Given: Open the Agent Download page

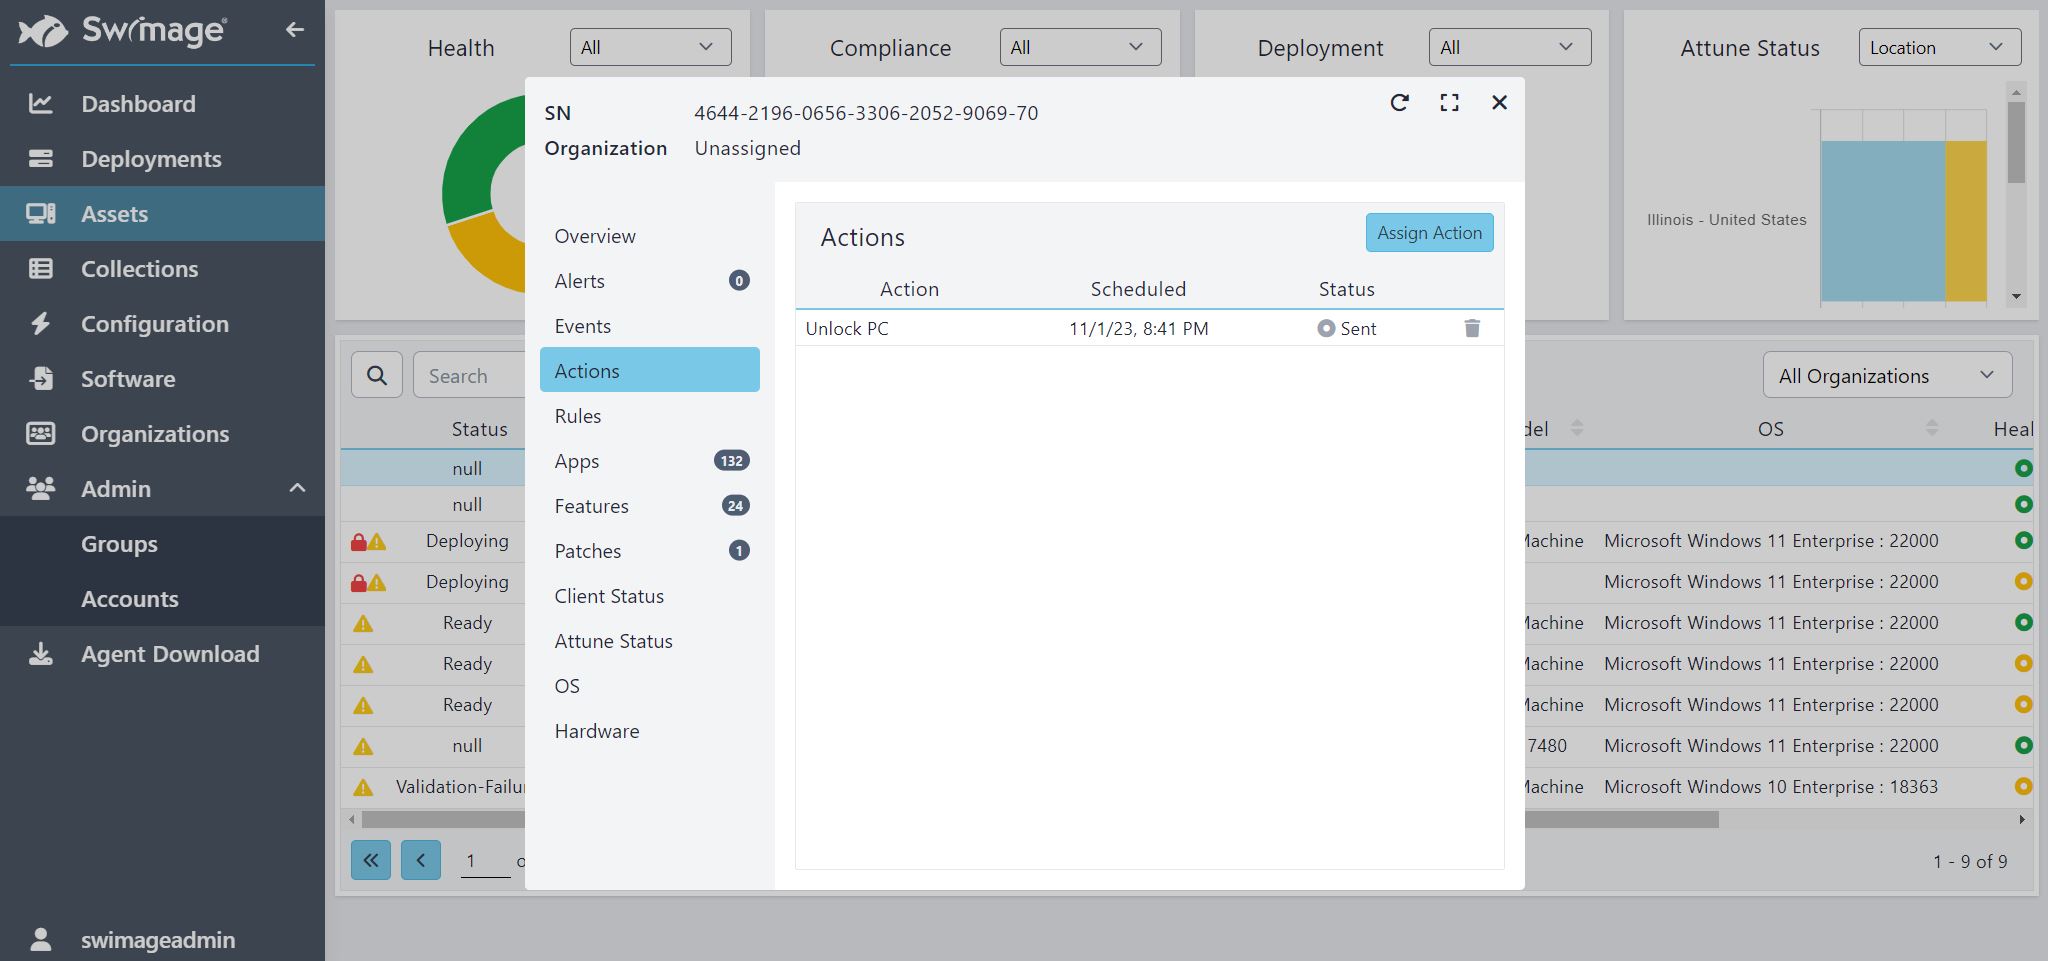Looking at the screenshot, I should coord(162,653).
